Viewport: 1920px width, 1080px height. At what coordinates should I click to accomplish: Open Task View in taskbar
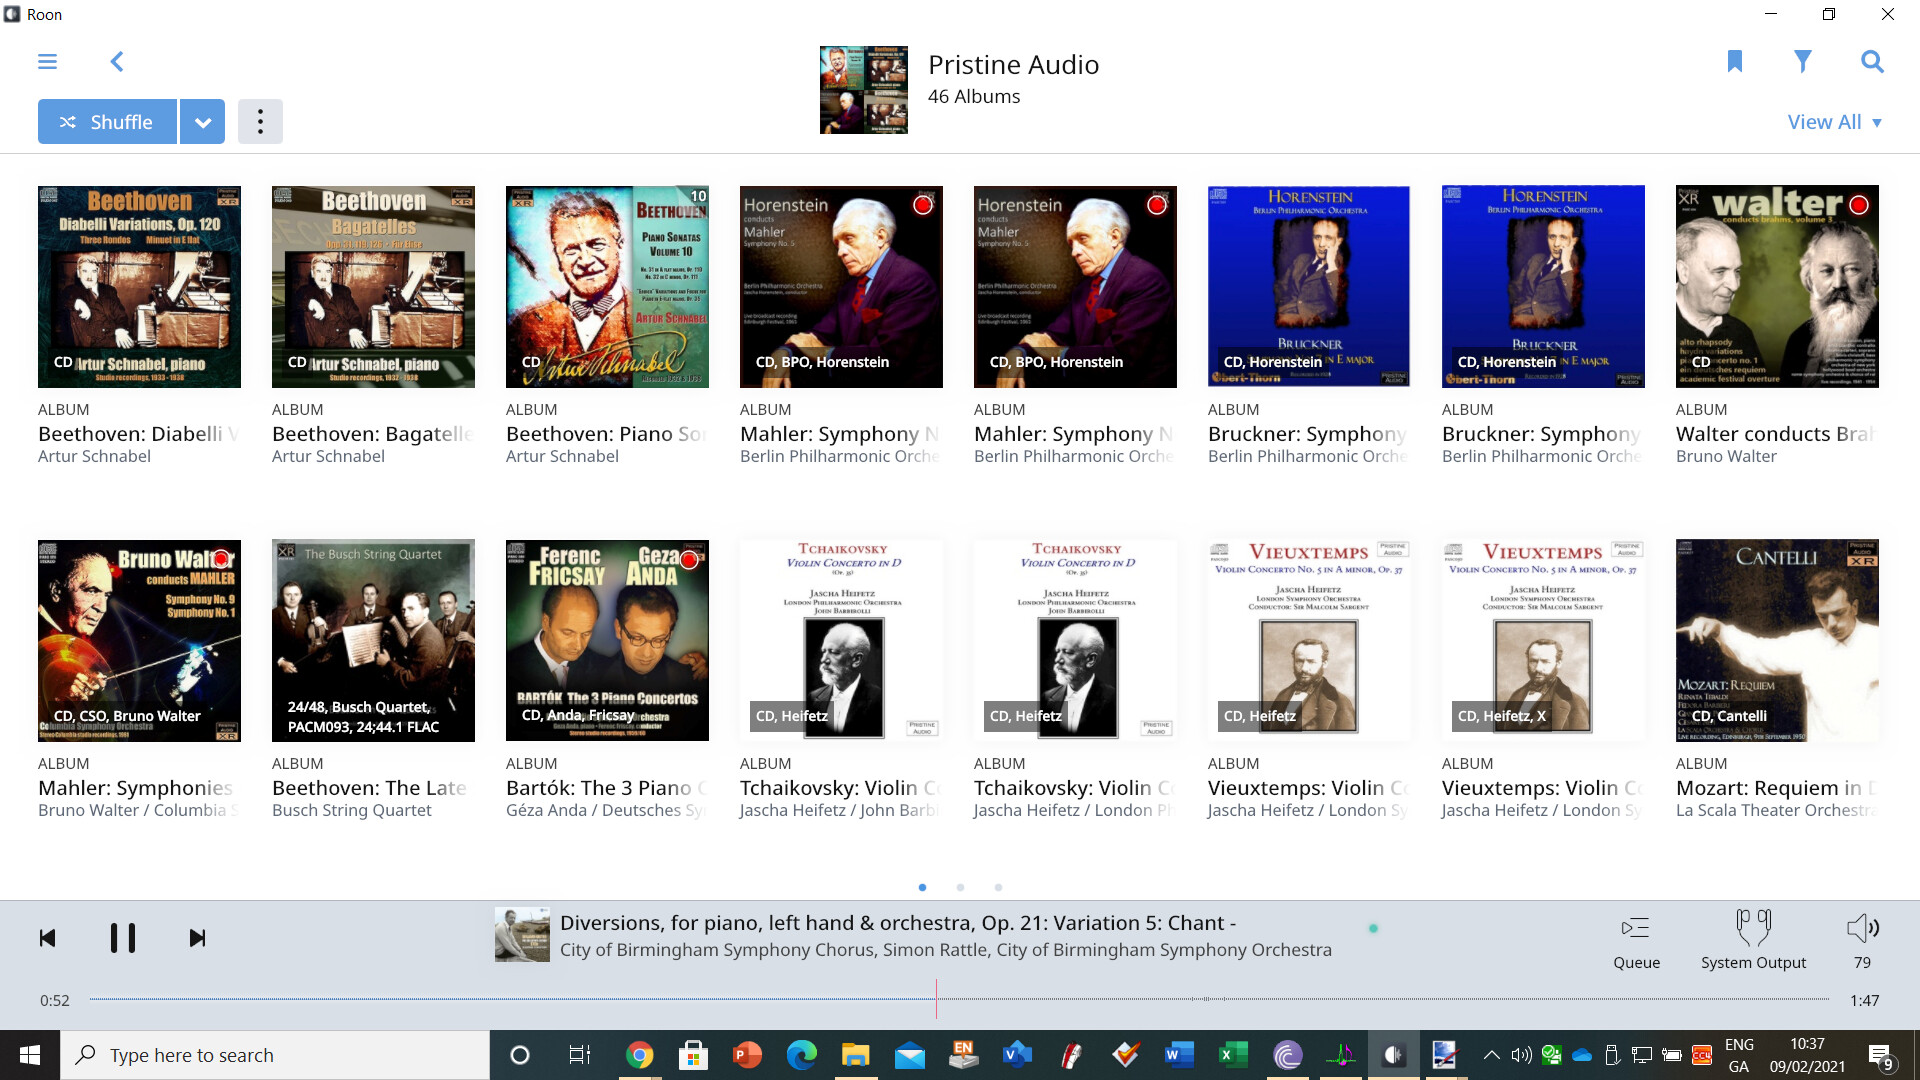pyautogui.click(x=579, y=1055)
